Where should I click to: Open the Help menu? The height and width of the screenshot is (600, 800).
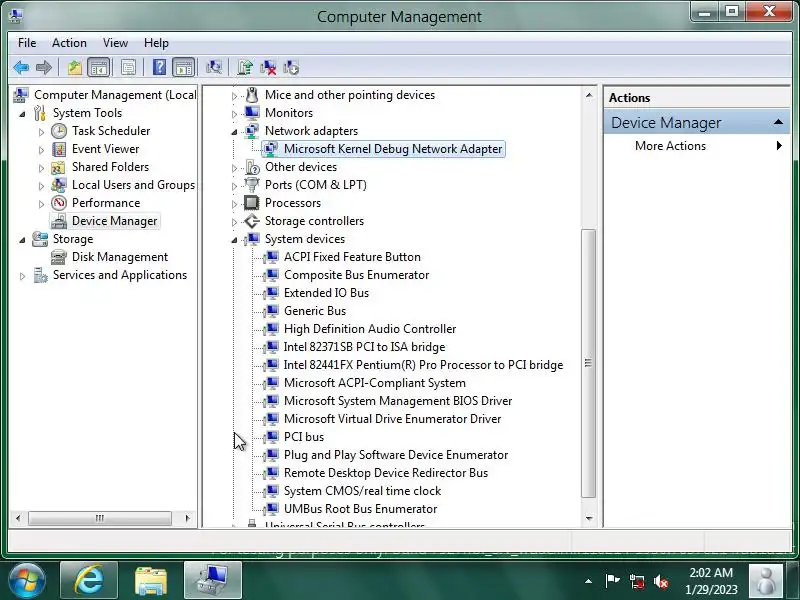coord(156,43)
